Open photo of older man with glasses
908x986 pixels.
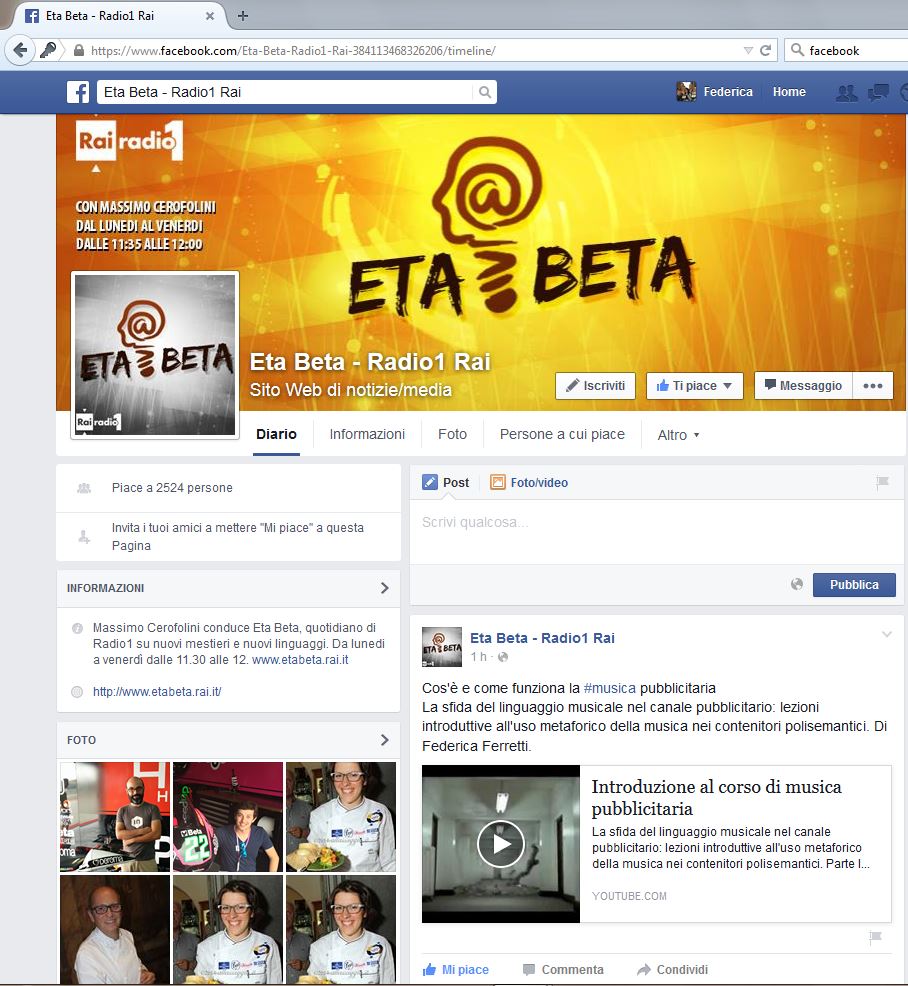[114, 929]
